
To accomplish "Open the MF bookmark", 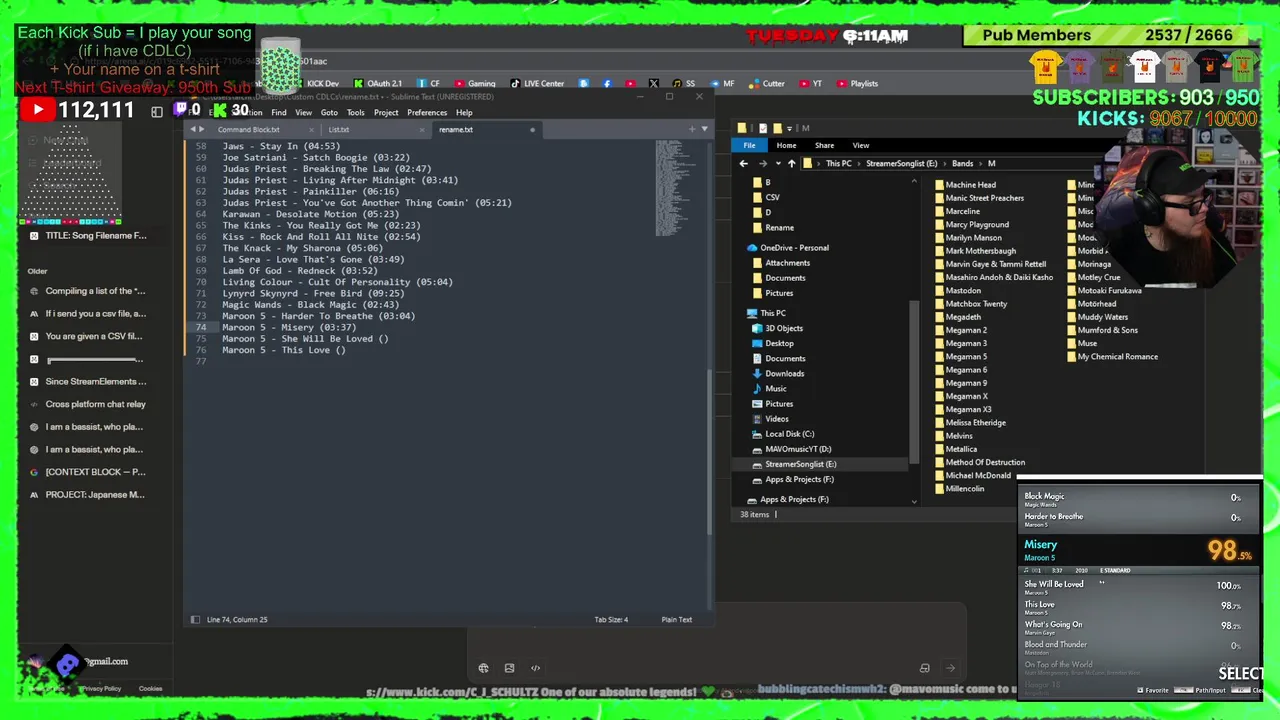I will [722, 84].
